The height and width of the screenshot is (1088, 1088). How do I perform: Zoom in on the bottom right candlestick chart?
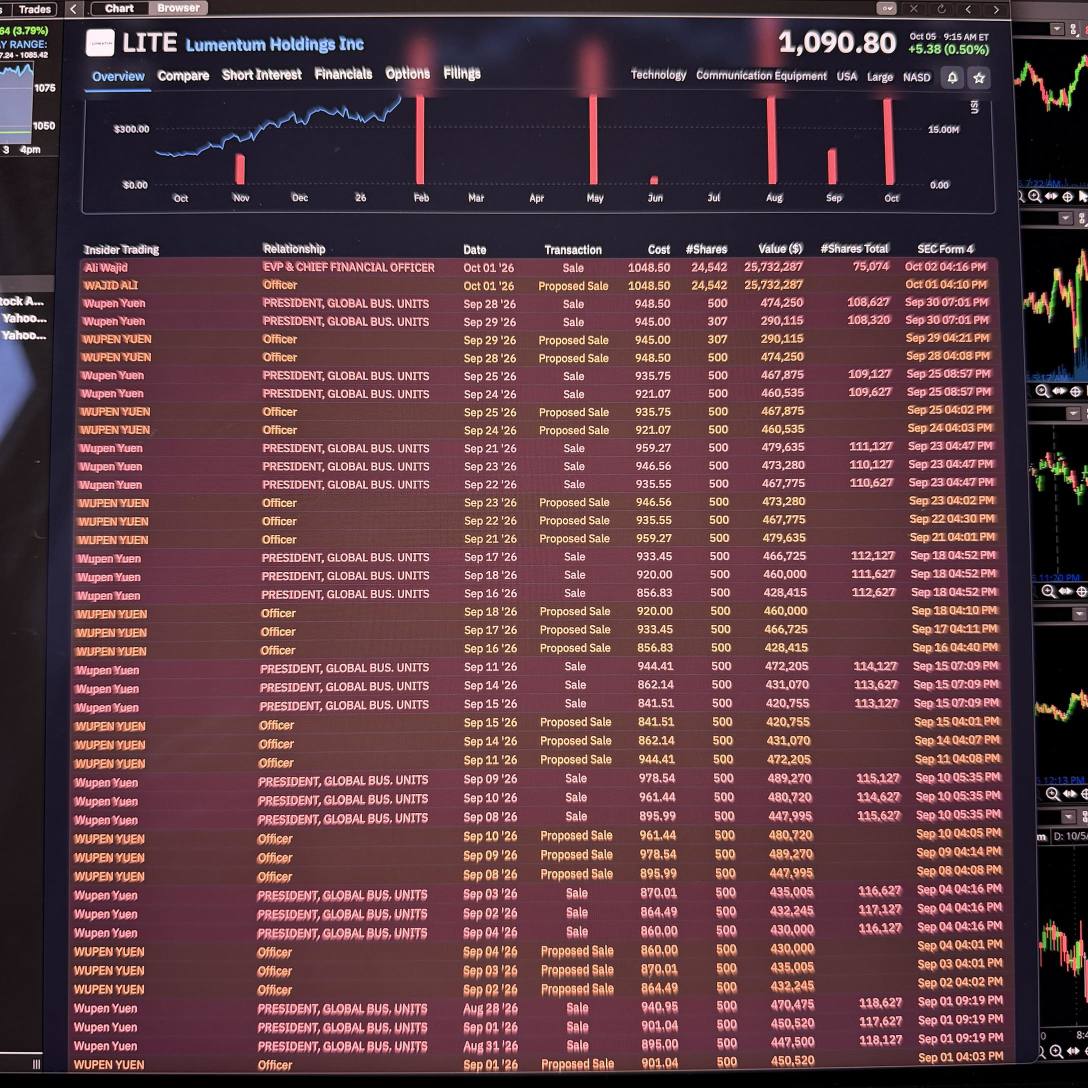pyautogui.click(x=1056, y=1052)
